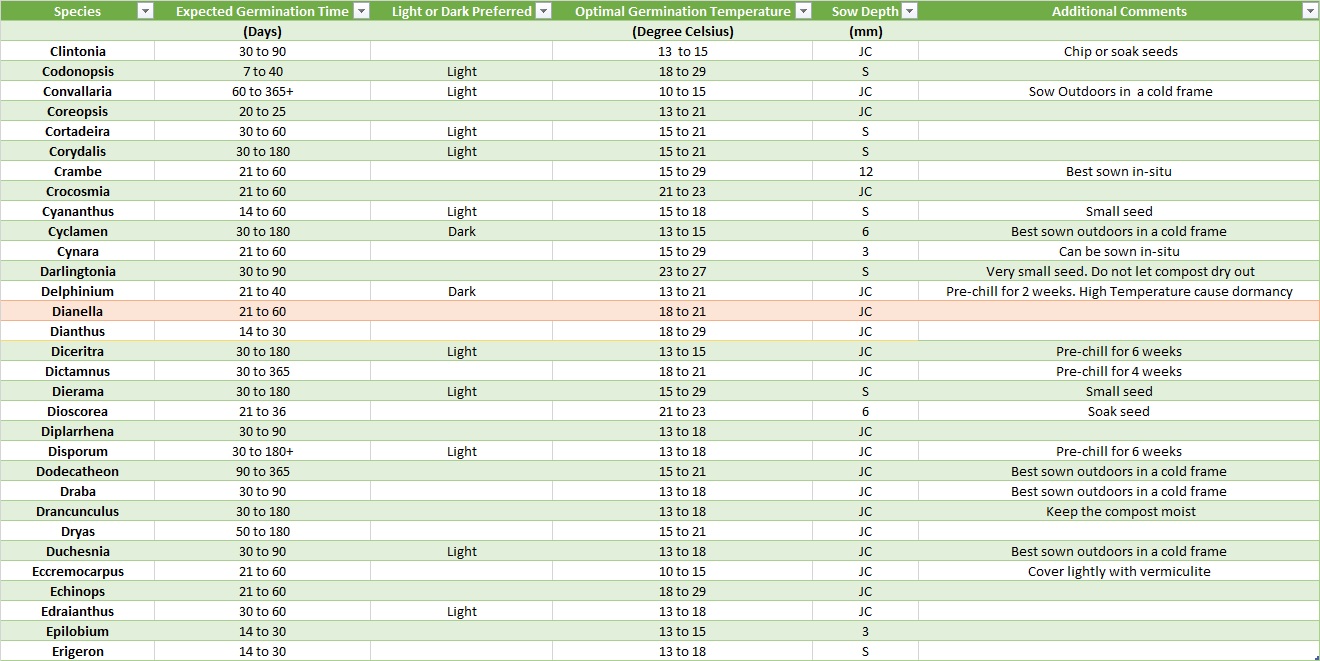Select the Disporum species cell
Image resolution: width=1320 pixels, height=661 pixels.
(x=78, y=451)
